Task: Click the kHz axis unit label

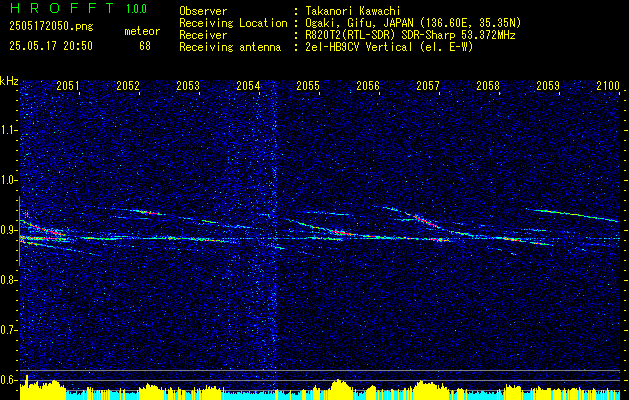Action: pos(9,81)
